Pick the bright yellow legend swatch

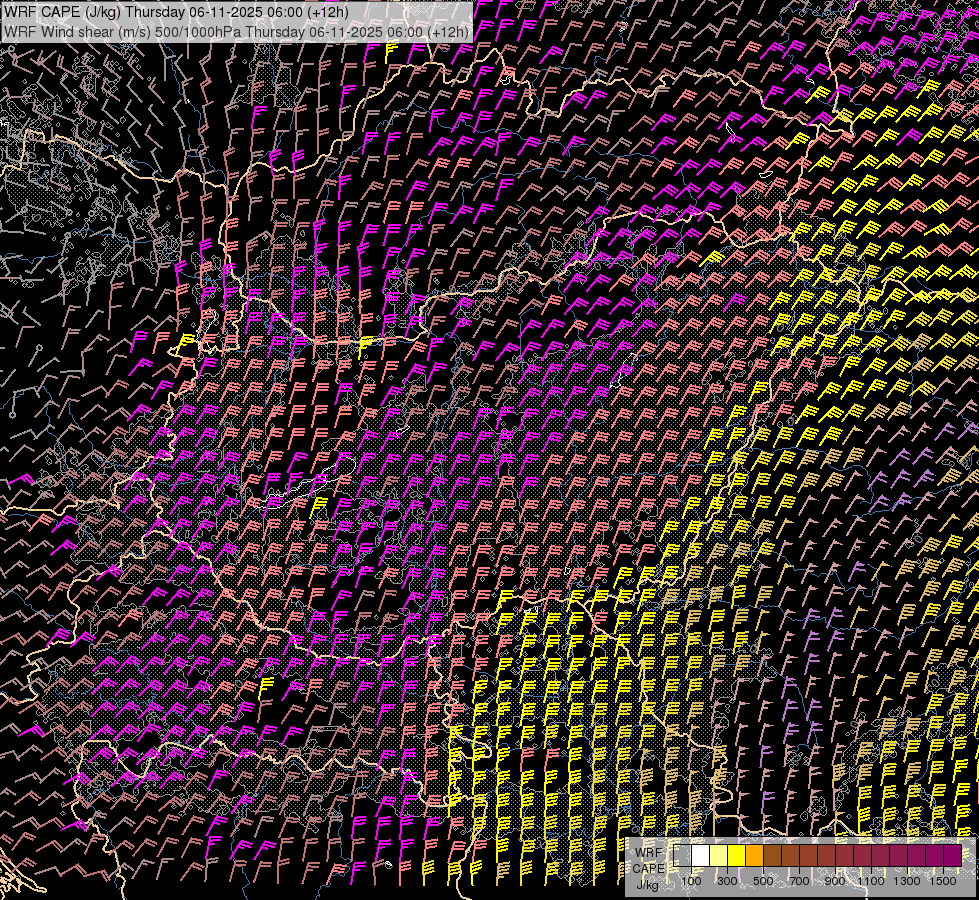click(736, 855)
